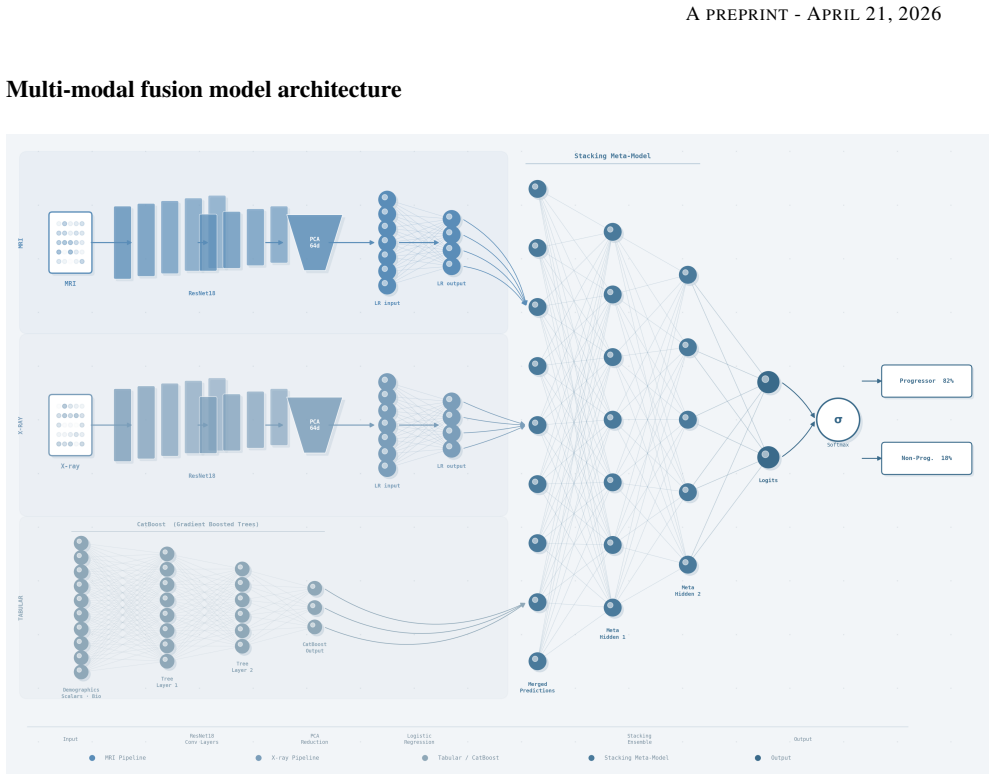Click the Output legend dot
The width and height of the screenshot is (995, 780).
click(758, 758)
